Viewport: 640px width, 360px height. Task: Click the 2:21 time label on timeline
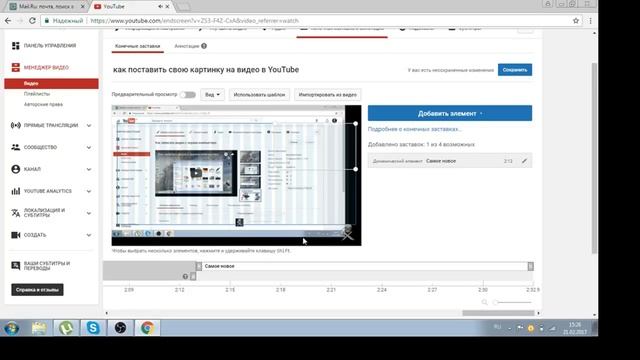[331, 290]
